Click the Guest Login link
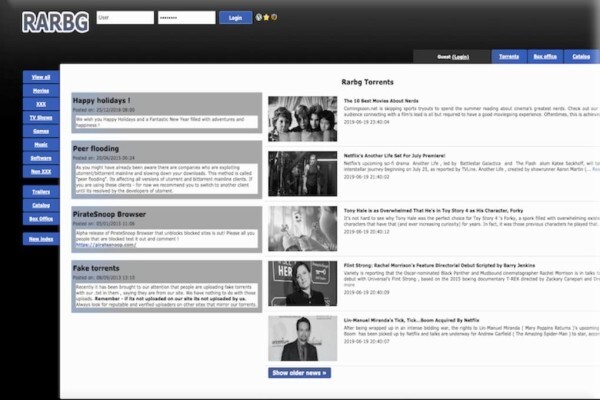 [460, 57]
